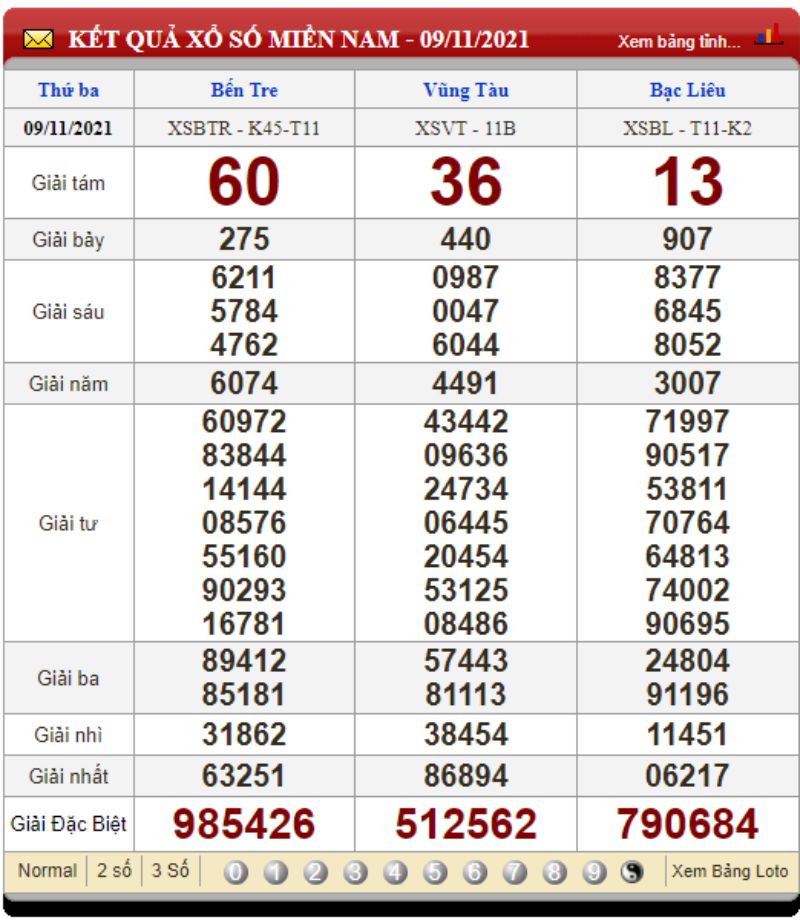Select code XSBTR - K45-T11
This screenshot has height=920, width=800.
pyautogui.click(x=244, y=128)
